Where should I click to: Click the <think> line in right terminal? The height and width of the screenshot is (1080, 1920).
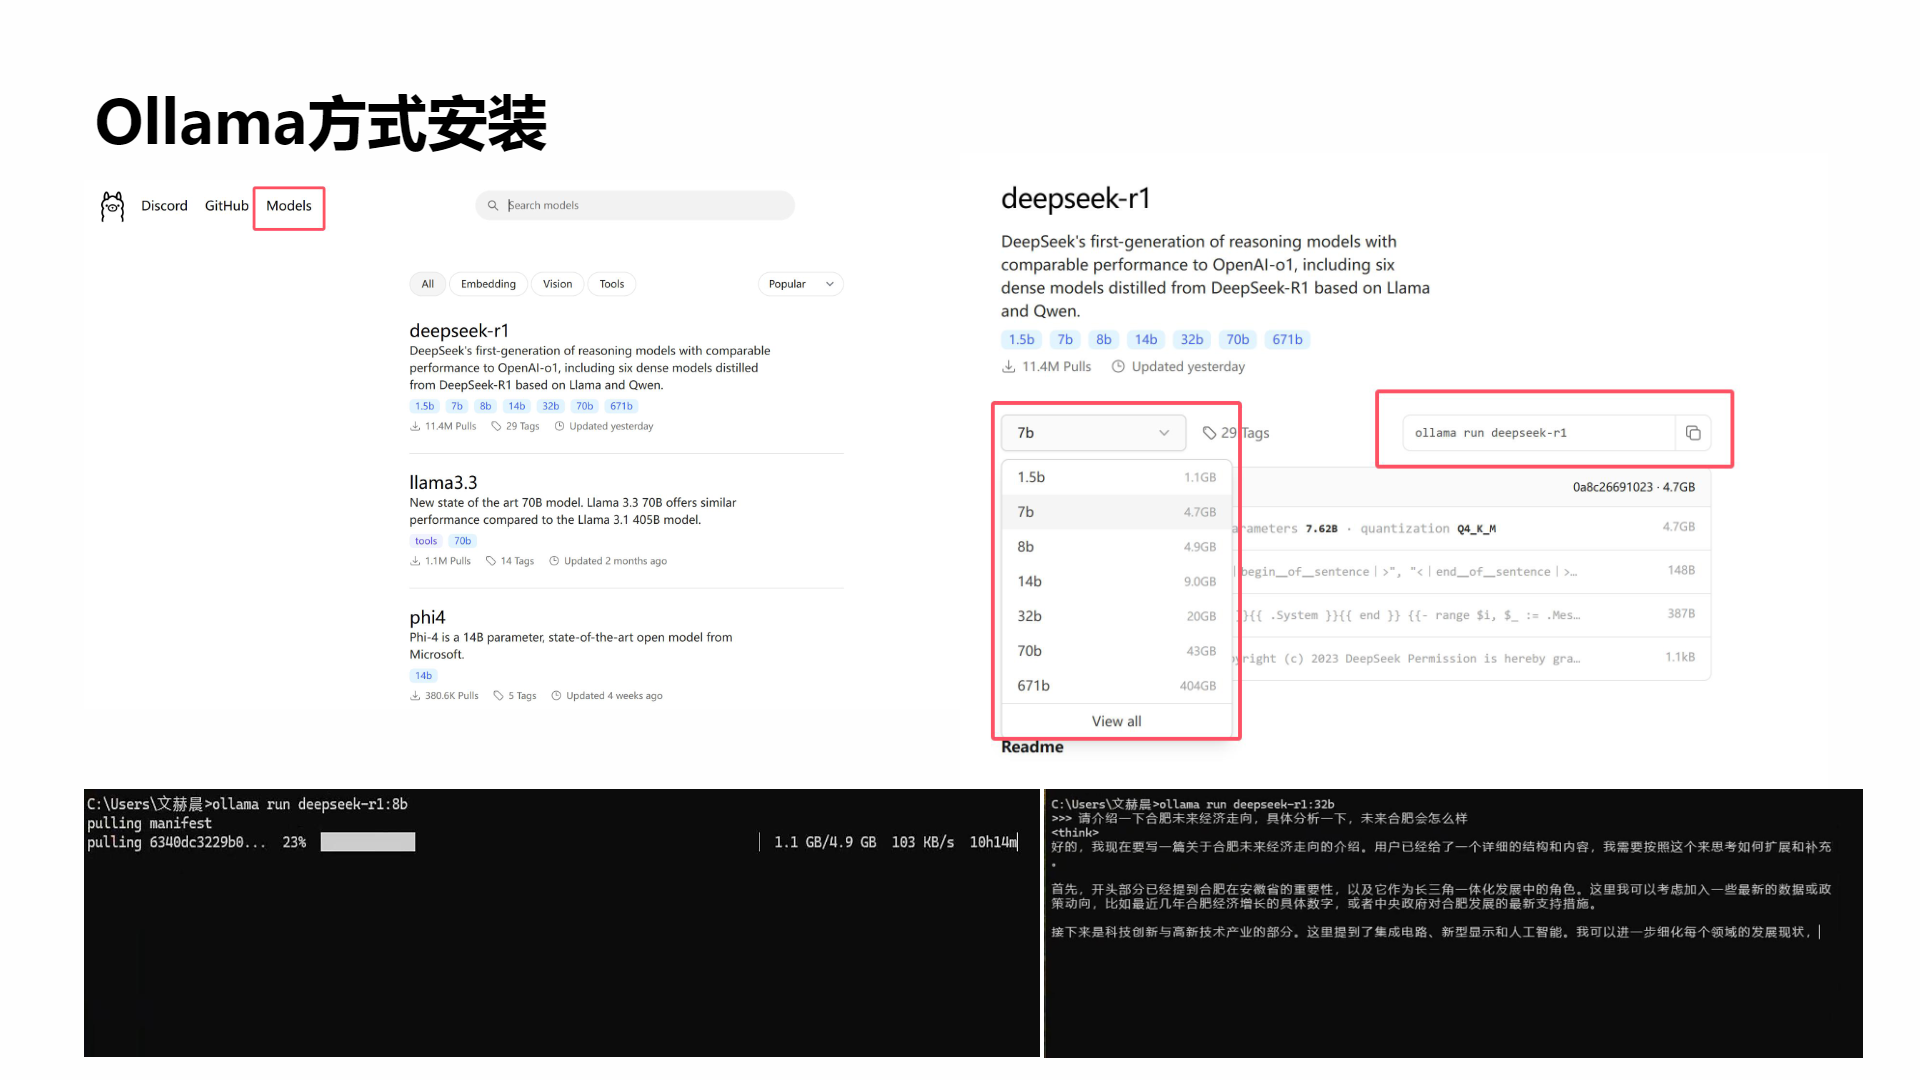pyautogui.click(x=1075, y=832)
